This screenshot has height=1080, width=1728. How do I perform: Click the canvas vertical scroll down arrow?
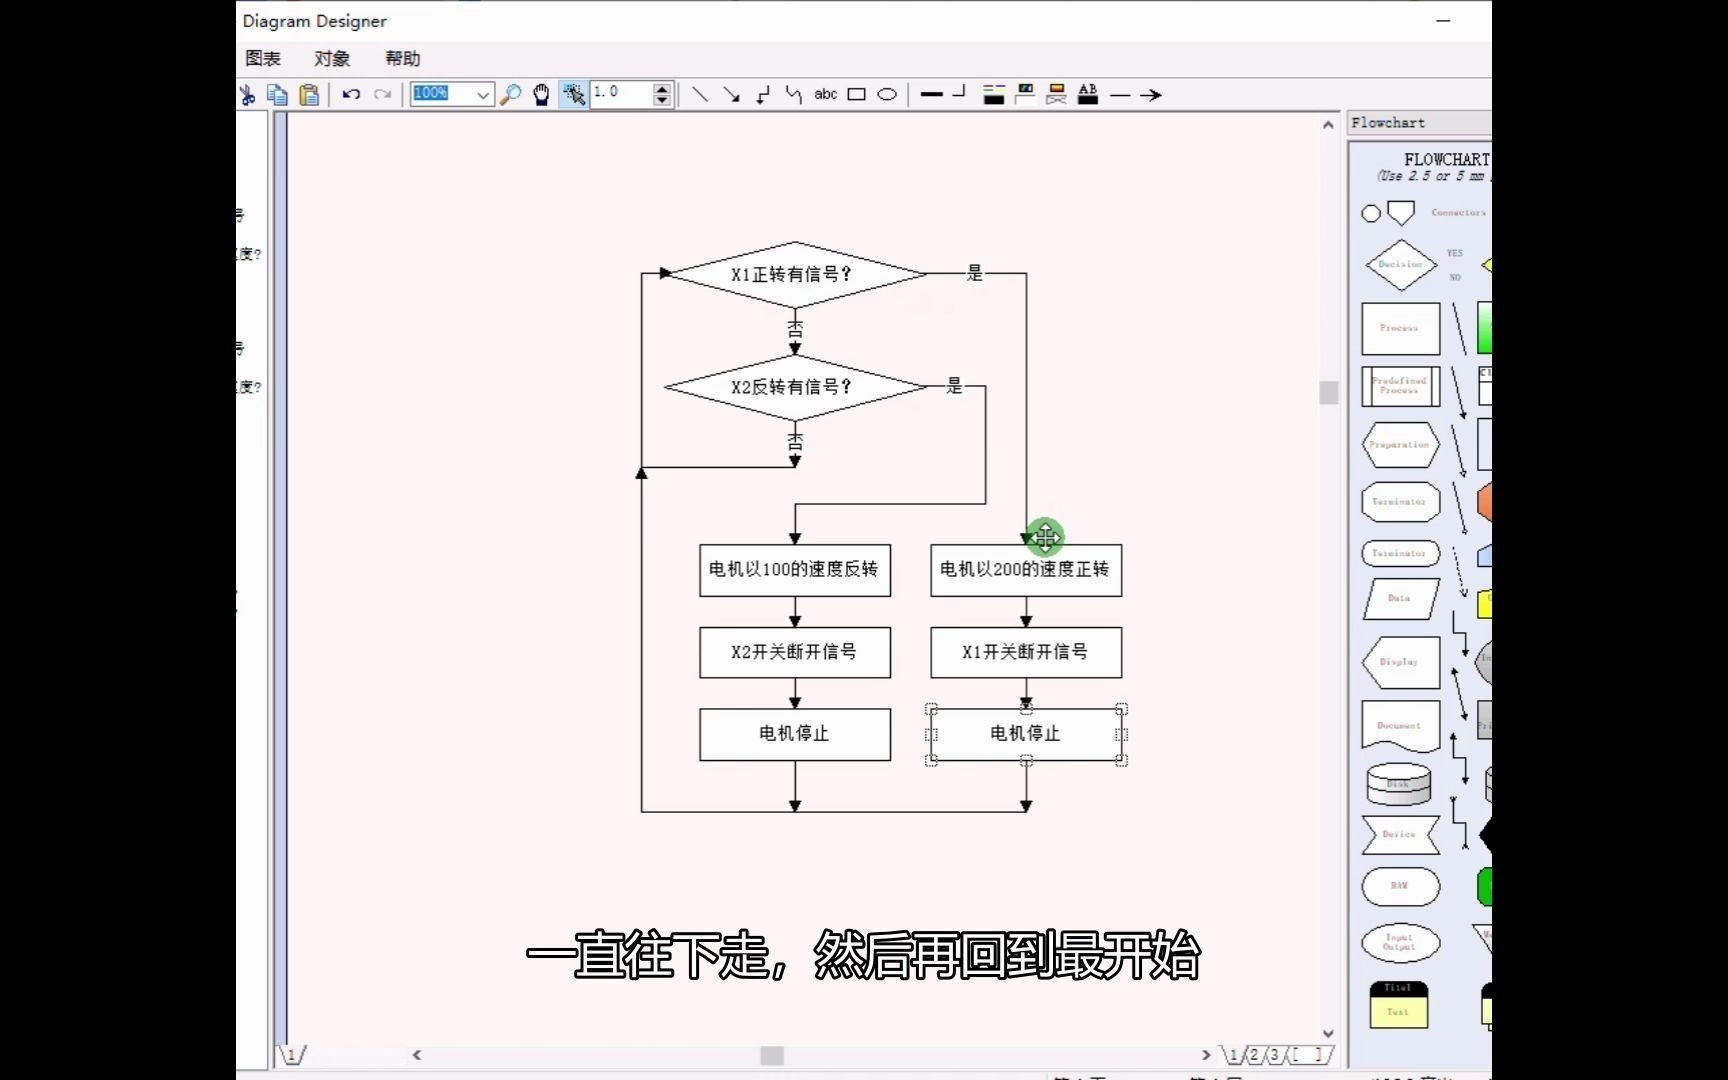click(x=1328, y=1034)
